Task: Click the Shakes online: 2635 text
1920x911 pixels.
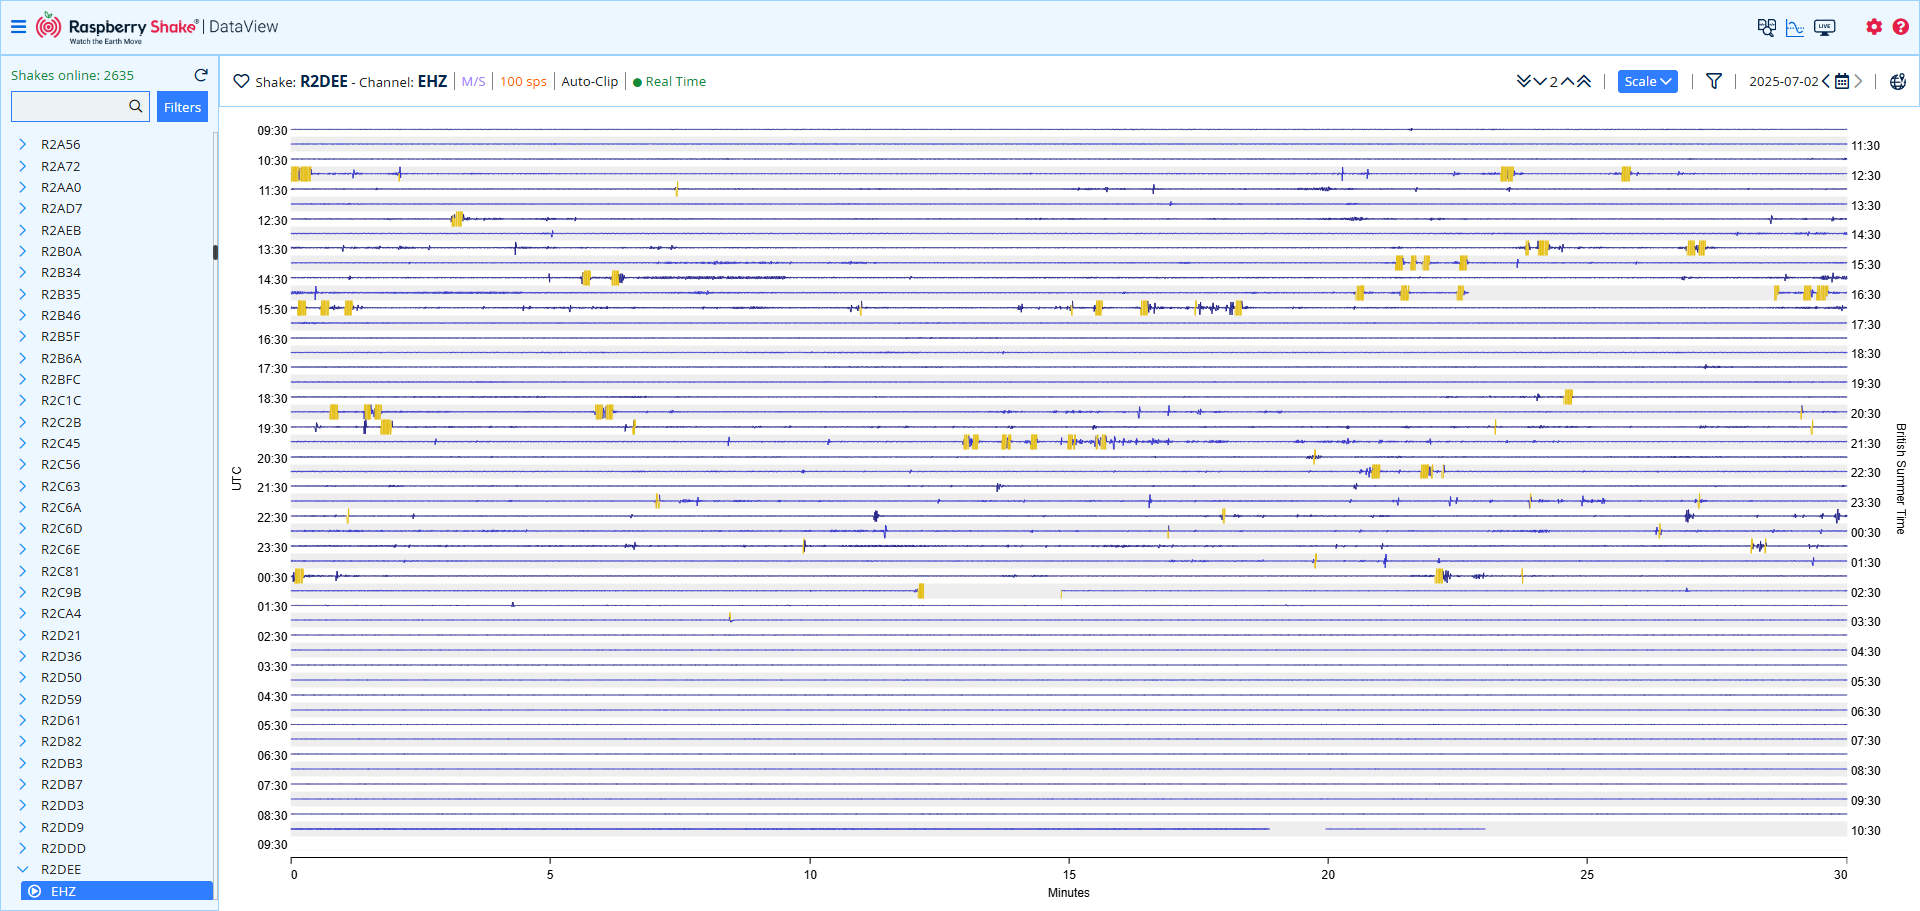Action: (72, 75)
